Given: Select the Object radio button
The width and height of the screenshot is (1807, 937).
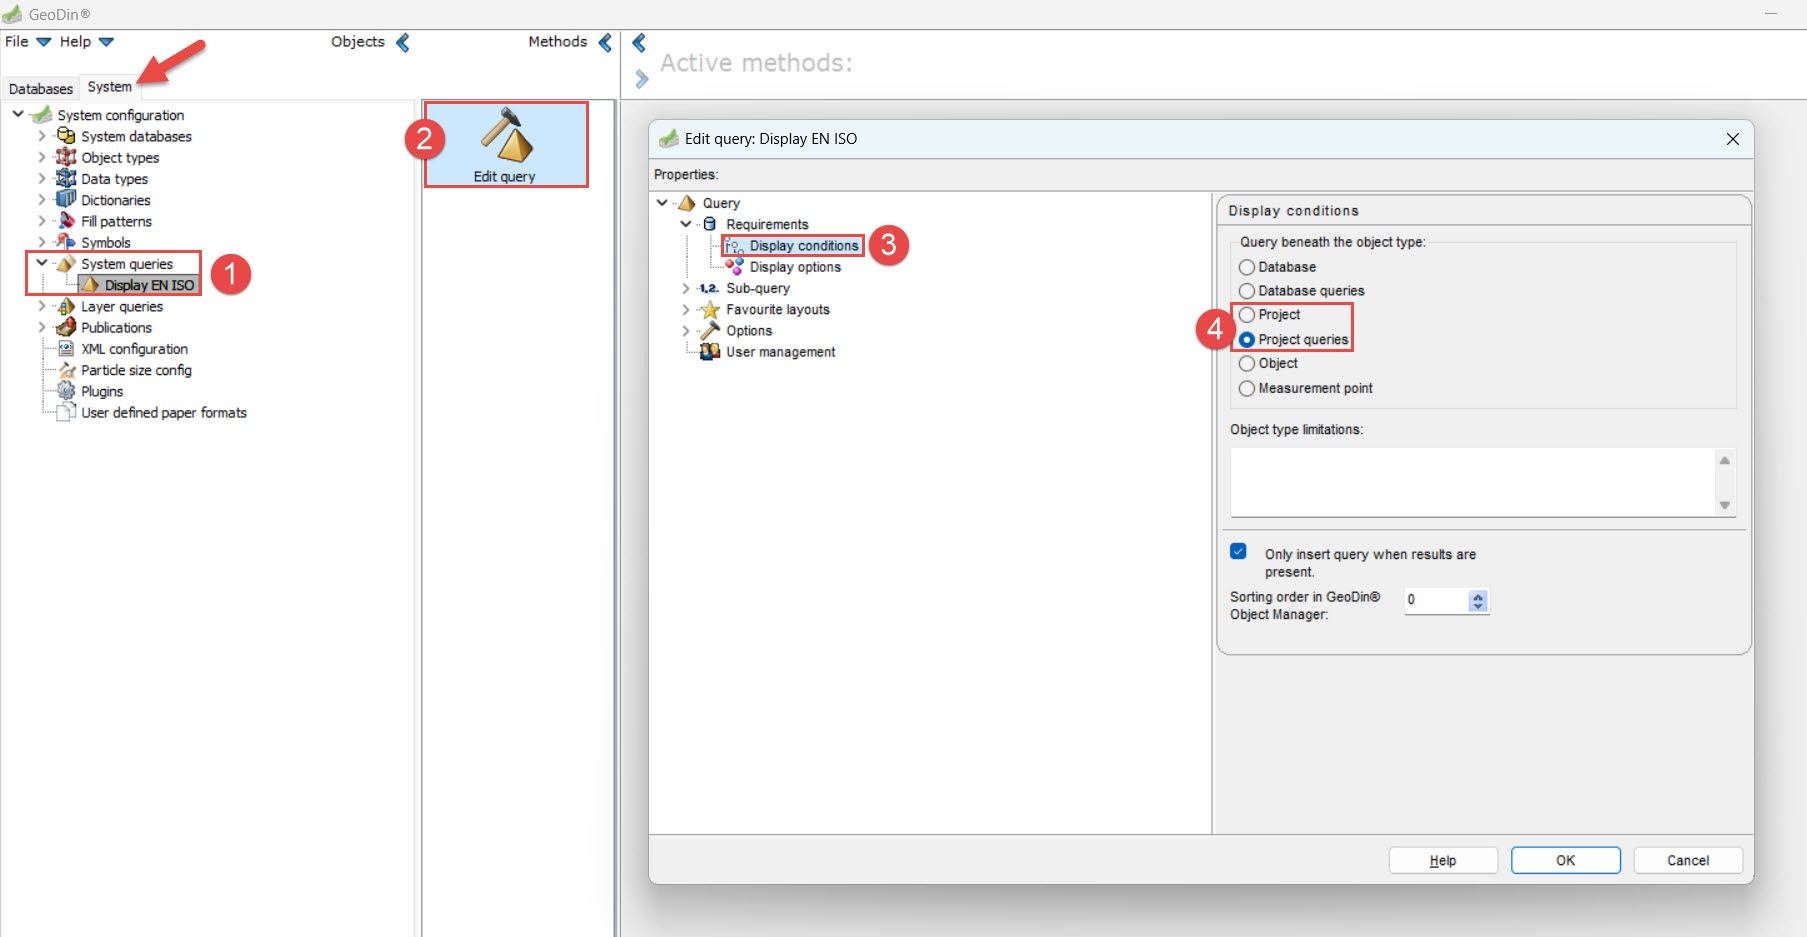Looking at the screenshot, I should [x=1247, y=364].
